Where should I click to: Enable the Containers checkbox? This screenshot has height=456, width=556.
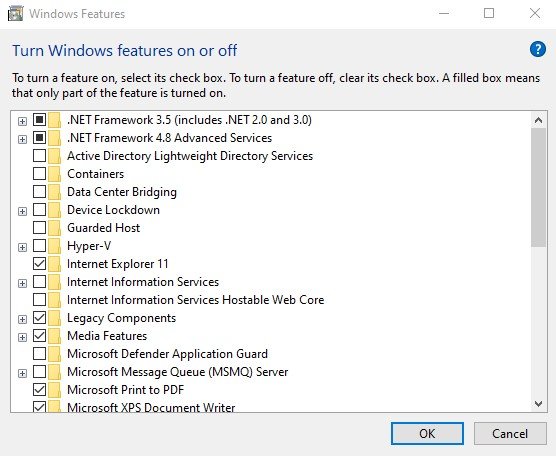click(x=39, y=174)
